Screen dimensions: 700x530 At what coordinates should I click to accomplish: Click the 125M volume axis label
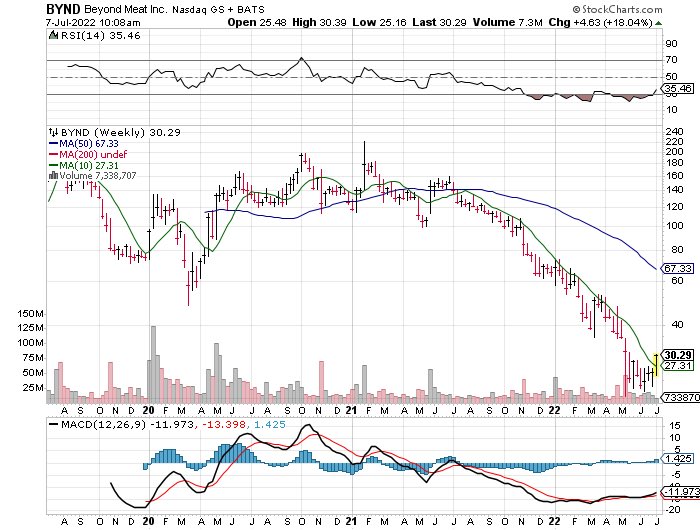30,328
